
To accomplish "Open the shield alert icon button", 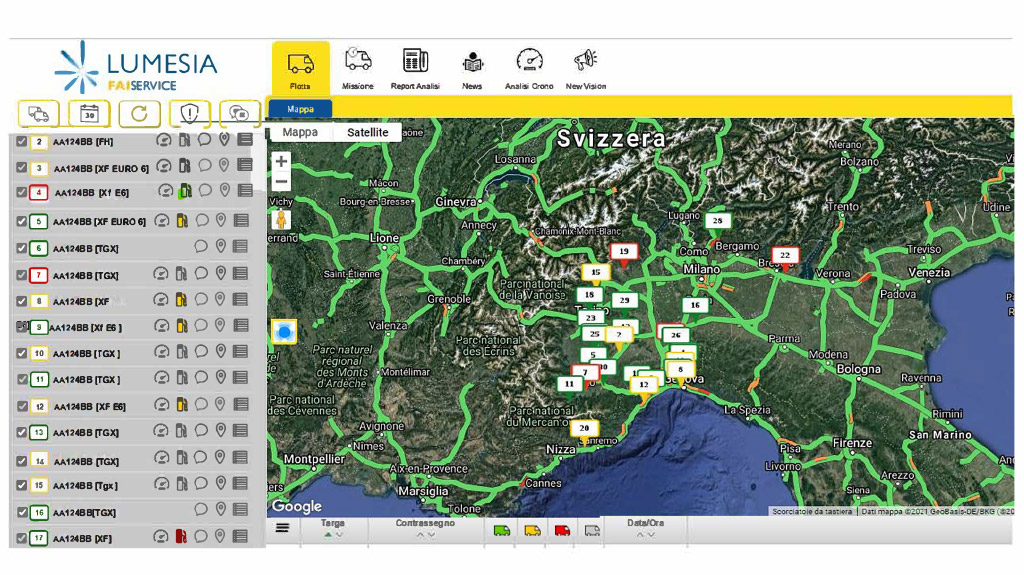I will point(189,114).
